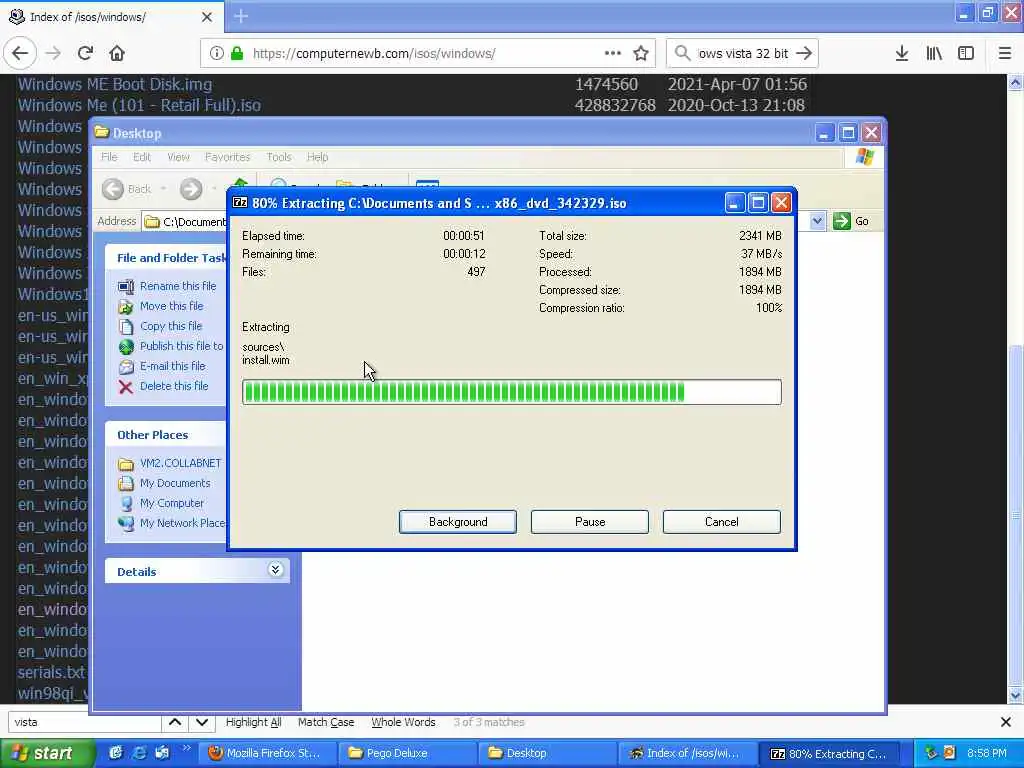The height and width of the screenshot is (768, 1024).
Task: Launch Internet Explorer from quick launch
Action: (x=138, y=753)
